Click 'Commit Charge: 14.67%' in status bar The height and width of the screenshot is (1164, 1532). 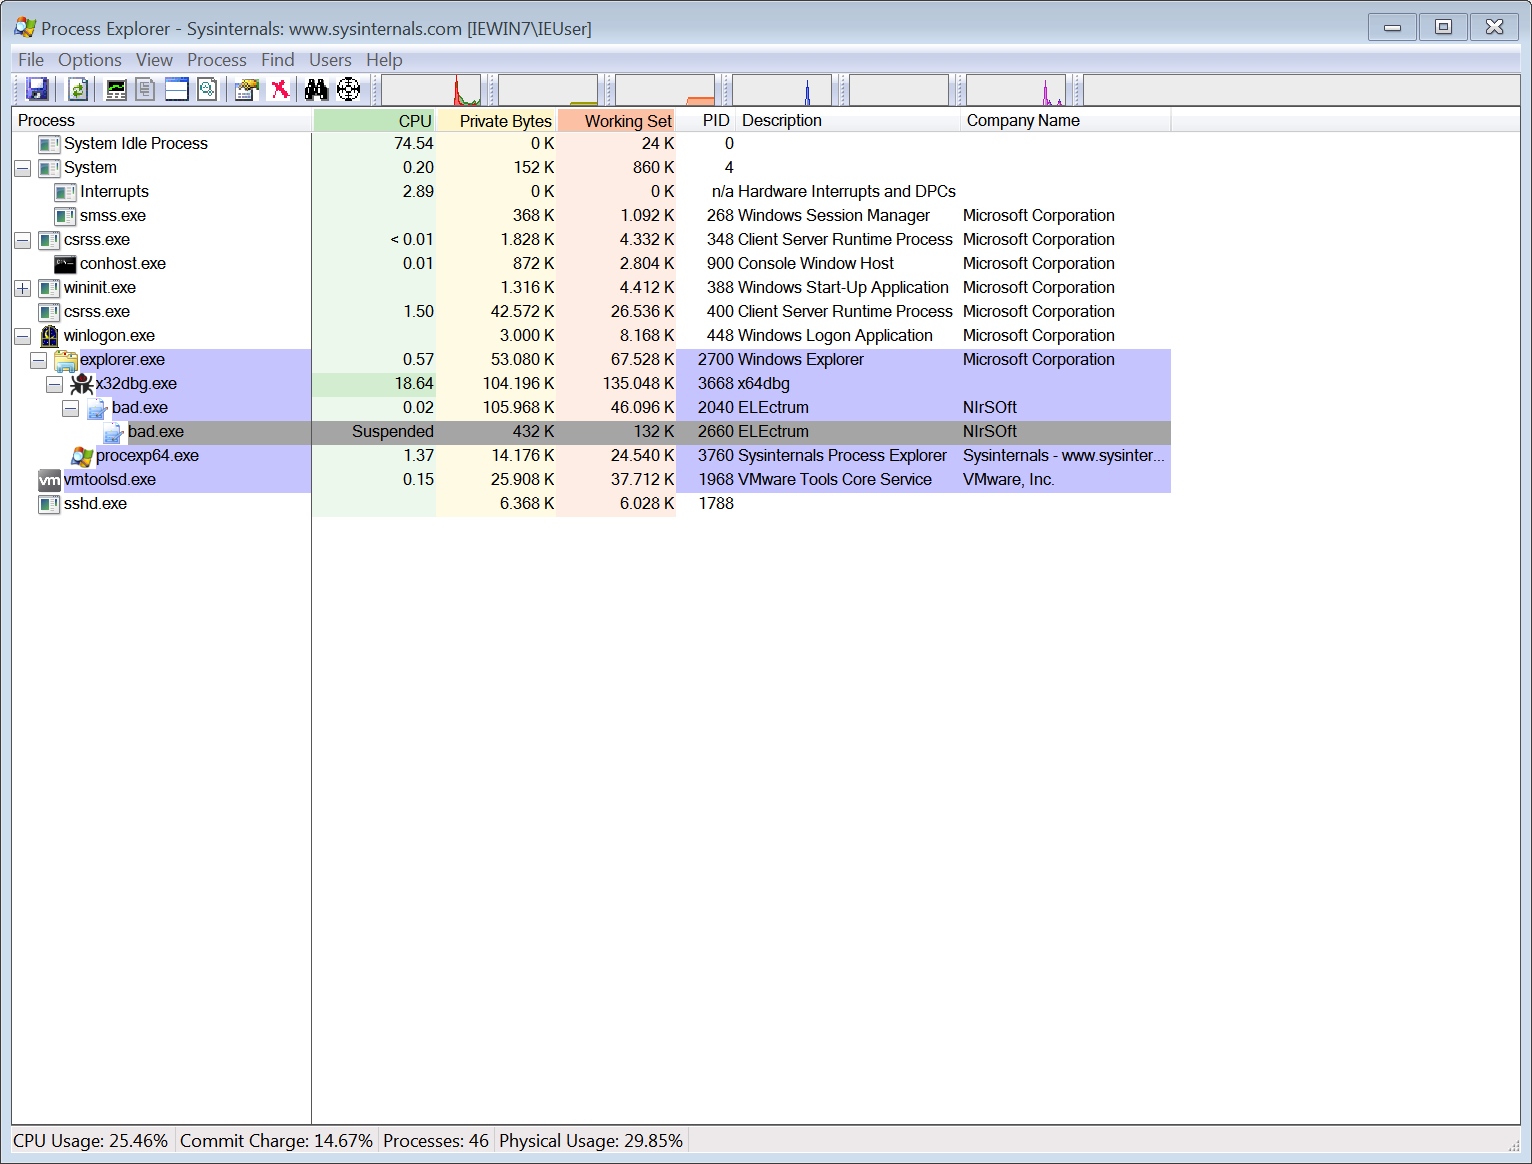(x=276, y=1141)
